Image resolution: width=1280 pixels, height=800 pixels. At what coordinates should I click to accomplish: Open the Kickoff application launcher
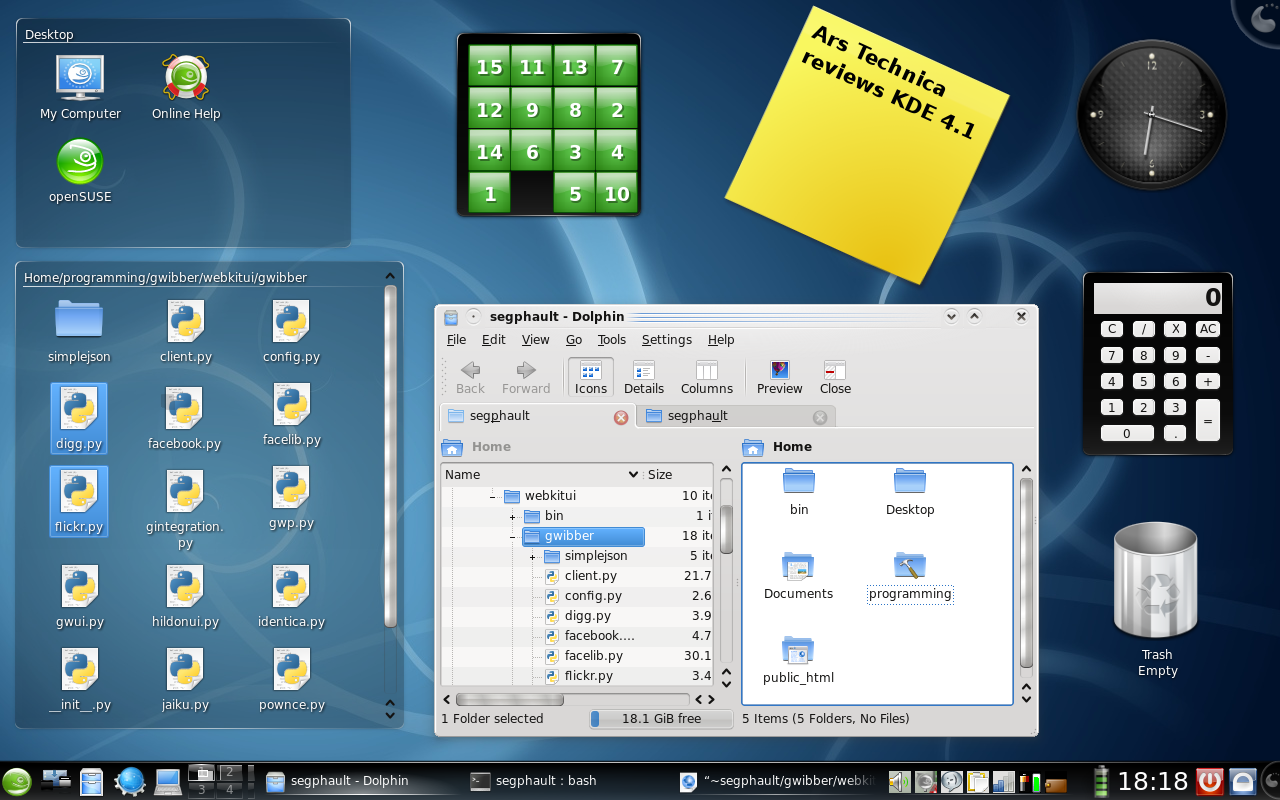(16, 781)
